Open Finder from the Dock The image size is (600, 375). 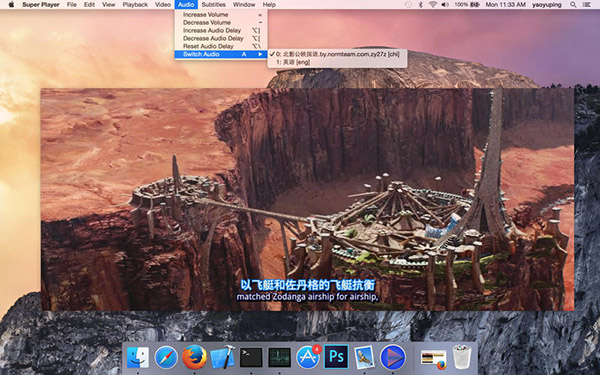[138, 357]
